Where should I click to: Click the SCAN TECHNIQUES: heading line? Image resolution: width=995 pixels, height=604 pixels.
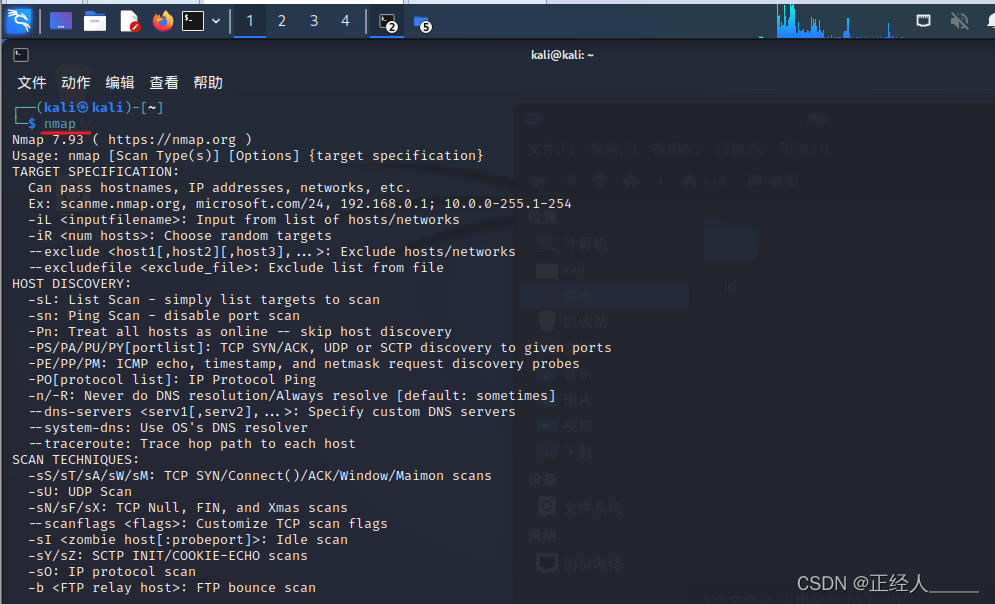(76, 459)
